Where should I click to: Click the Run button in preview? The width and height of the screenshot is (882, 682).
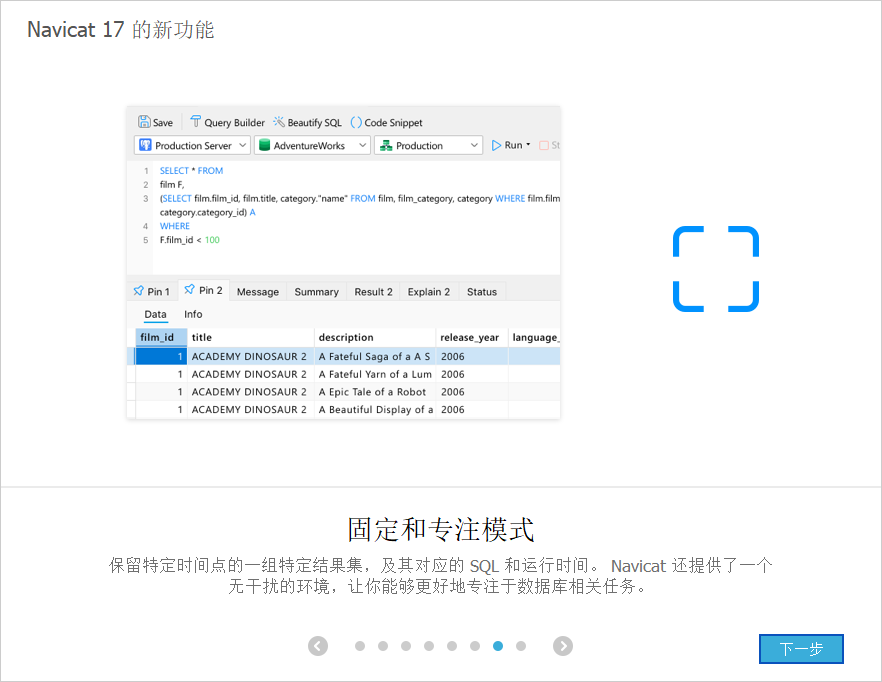[x=507, y=145]
